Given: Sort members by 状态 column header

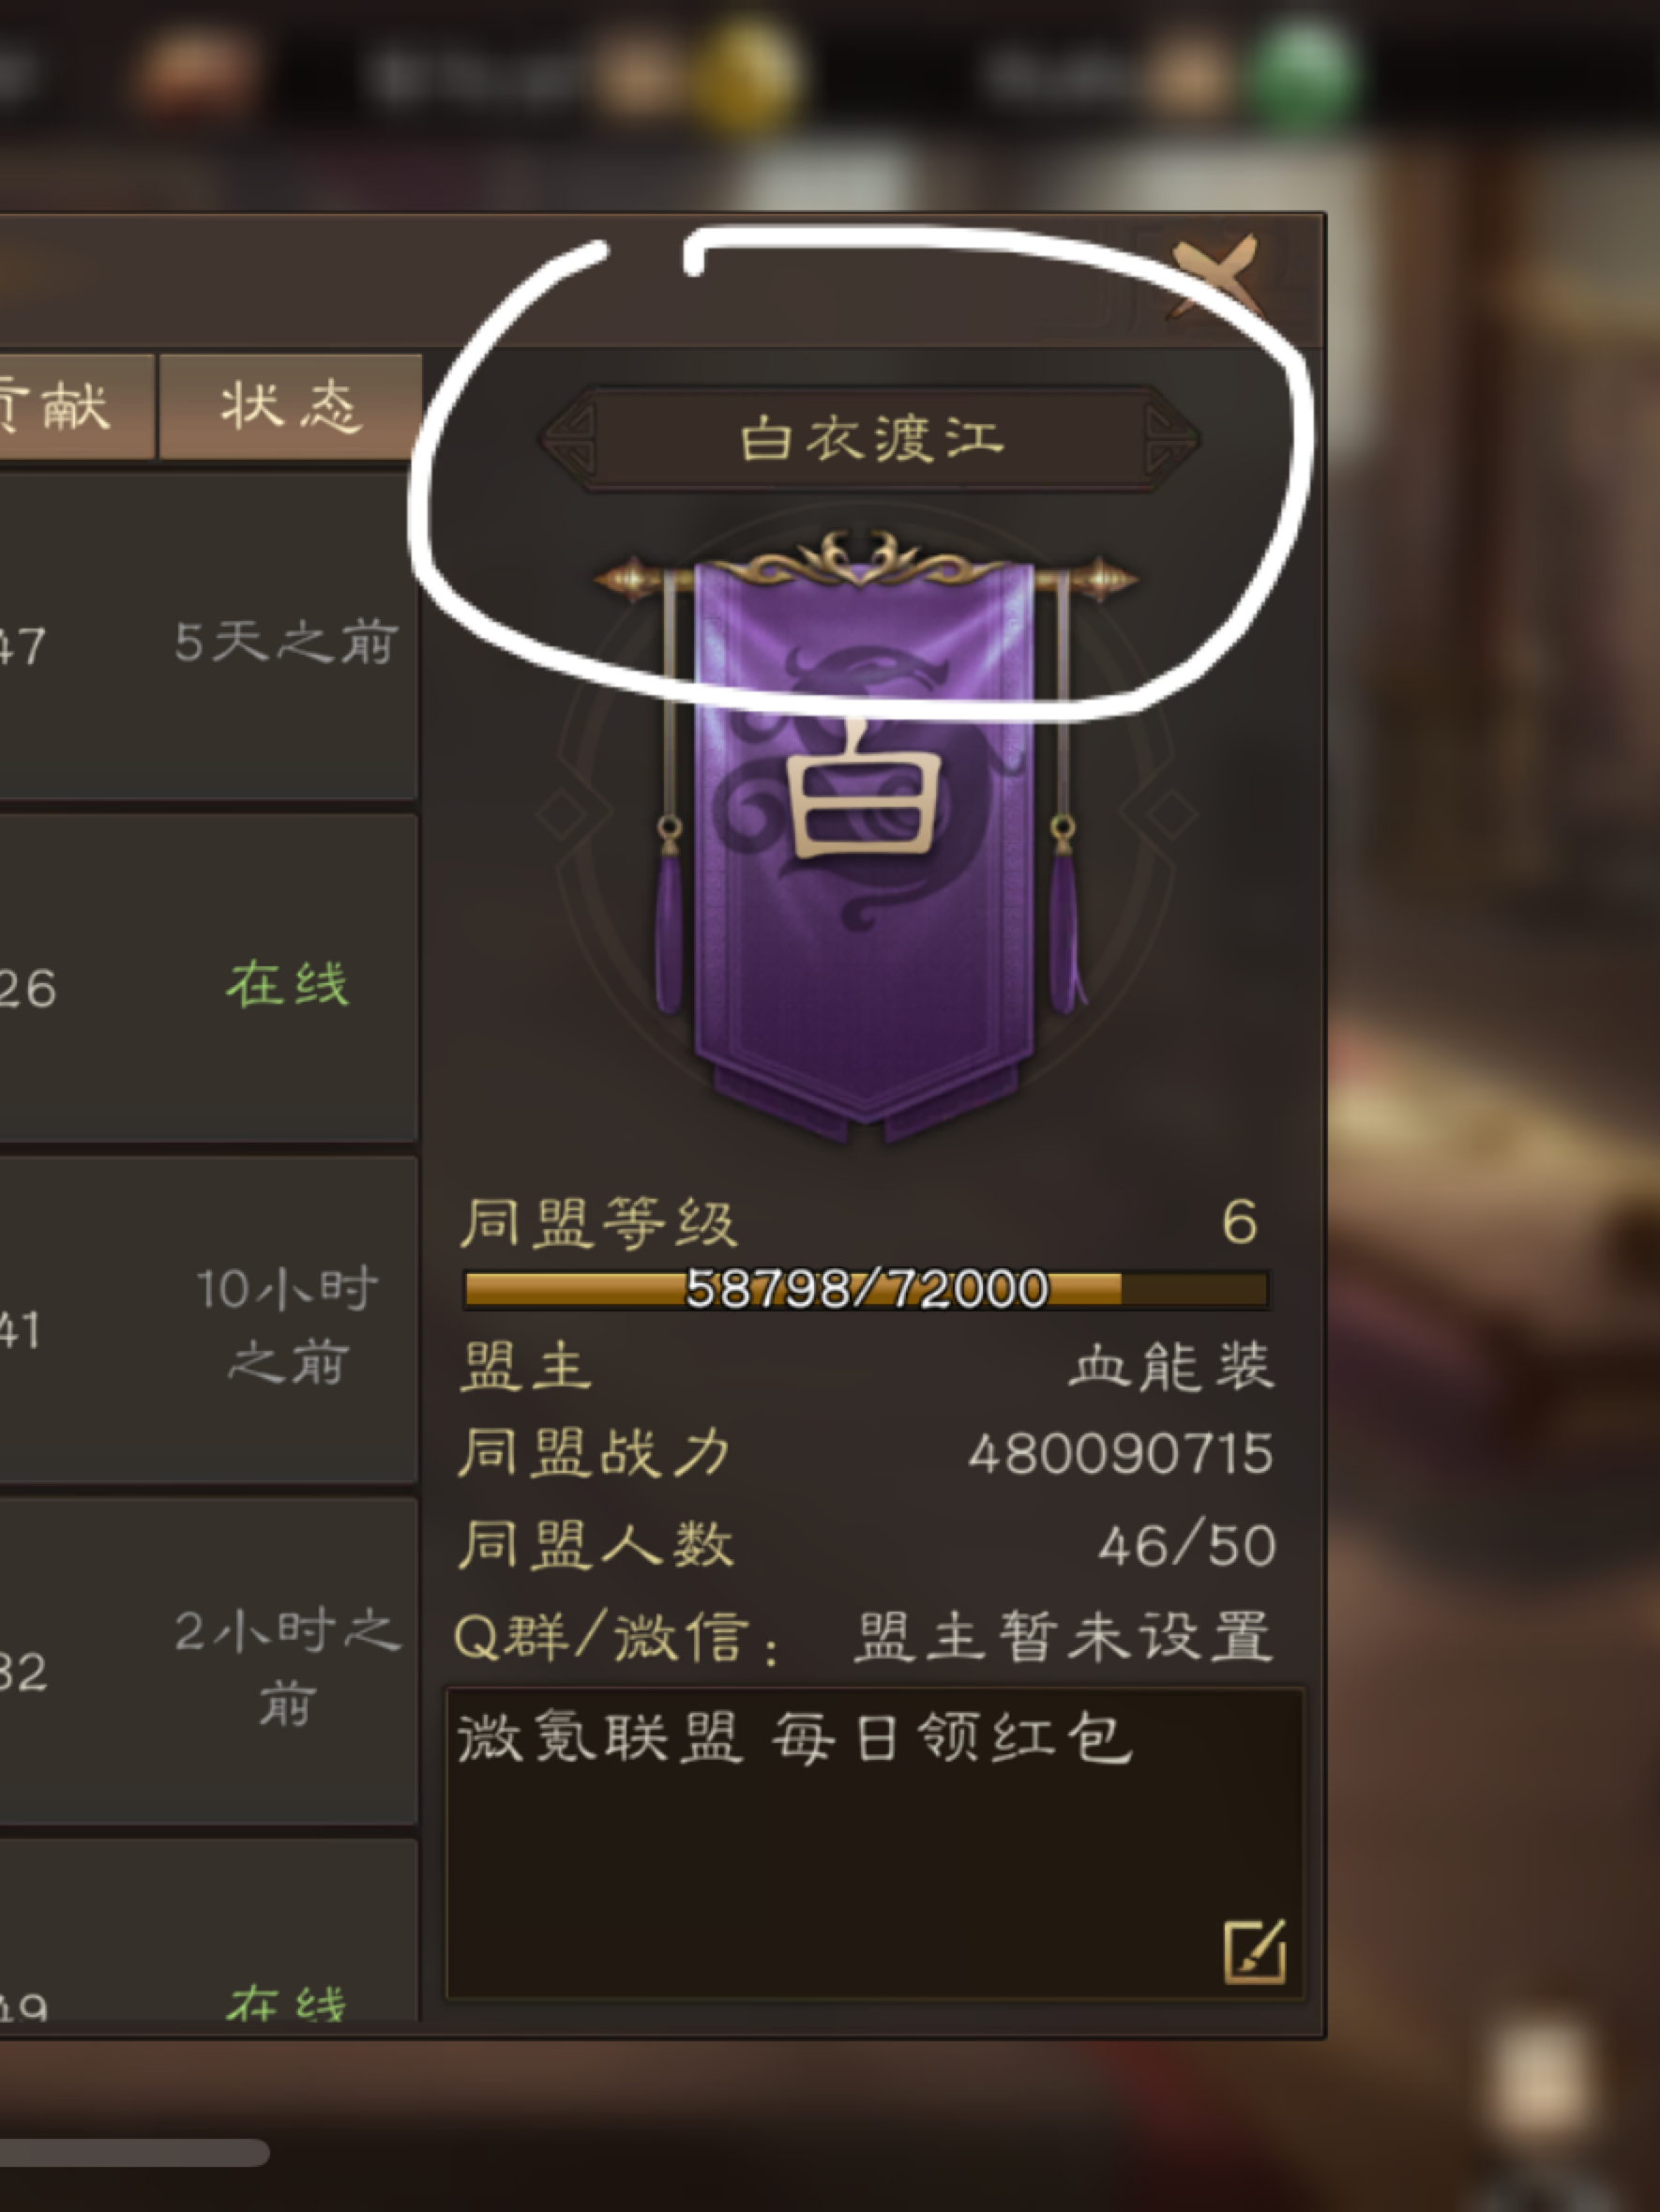Looking at the screenshot, I should click(290, 406).
